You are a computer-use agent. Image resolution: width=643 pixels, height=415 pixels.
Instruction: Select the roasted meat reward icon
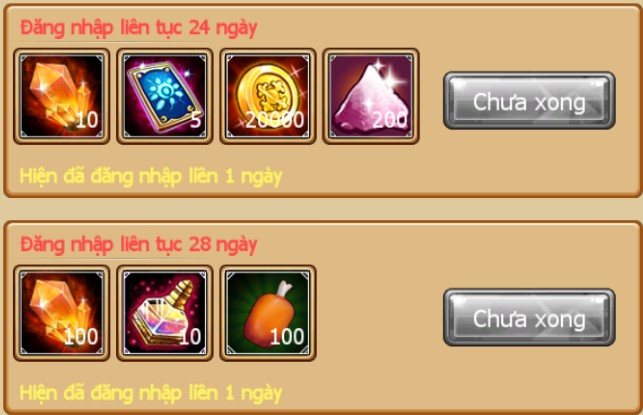[268, 313]
